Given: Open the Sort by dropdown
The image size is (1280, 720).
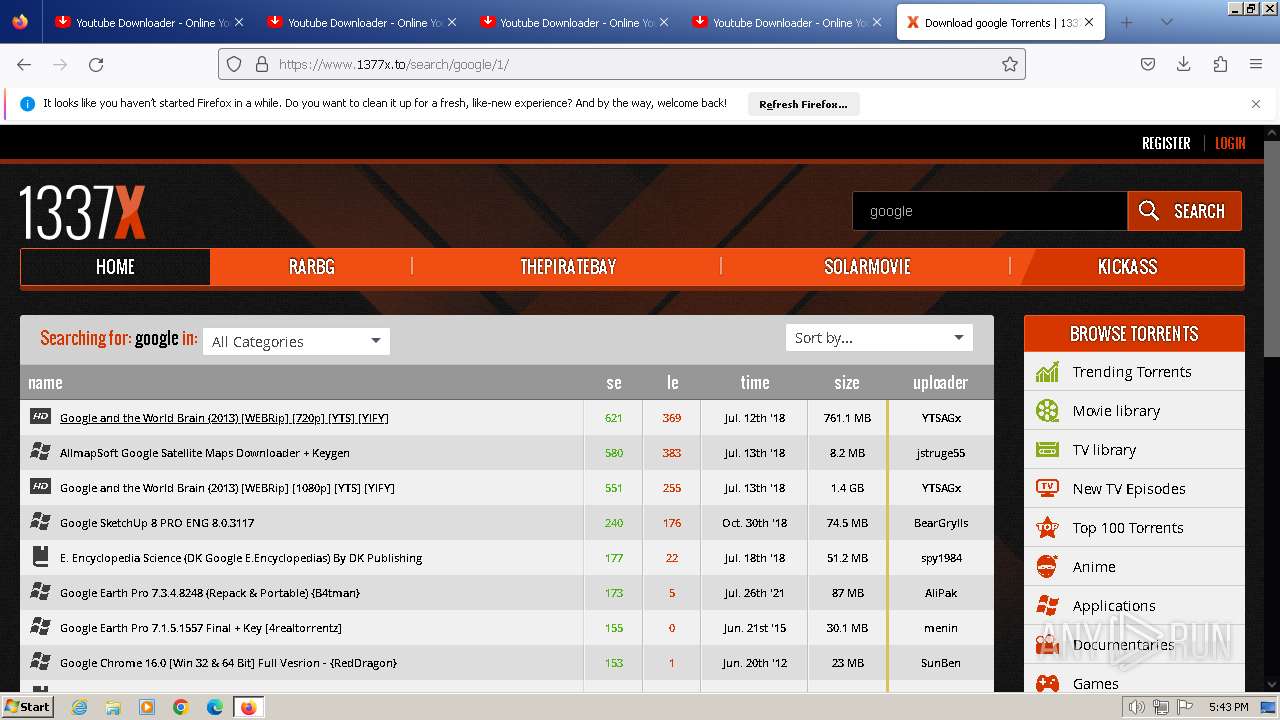Looking at the screenshot, I should [x=879, y=338].
